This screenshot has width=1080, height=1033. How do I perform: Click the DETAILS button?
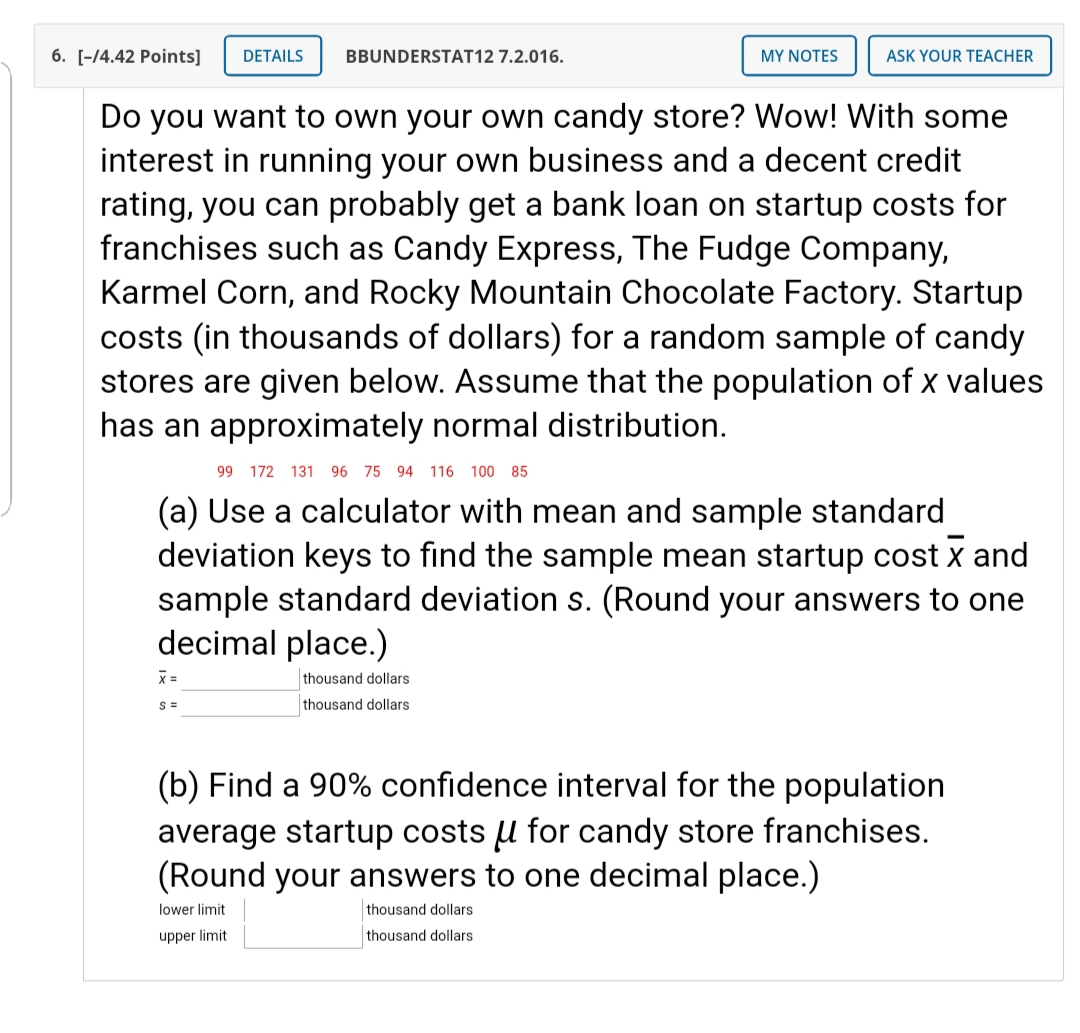(272, 56)
